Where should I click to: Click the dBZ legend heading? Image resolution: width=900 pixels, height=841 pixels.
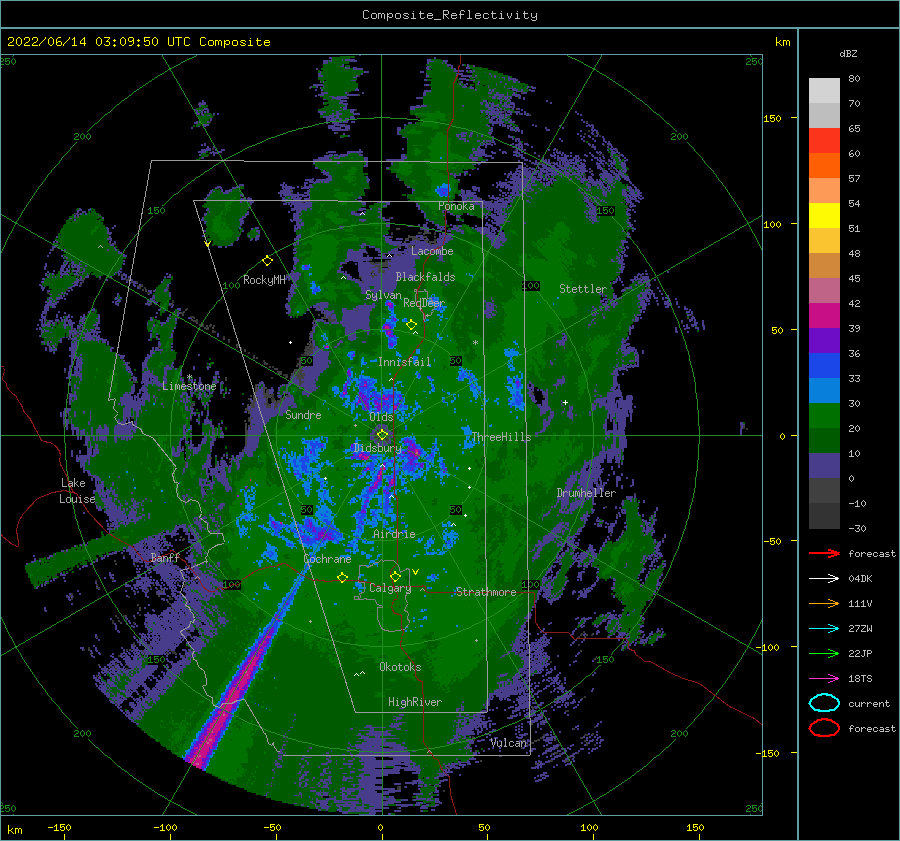(848, 54)
